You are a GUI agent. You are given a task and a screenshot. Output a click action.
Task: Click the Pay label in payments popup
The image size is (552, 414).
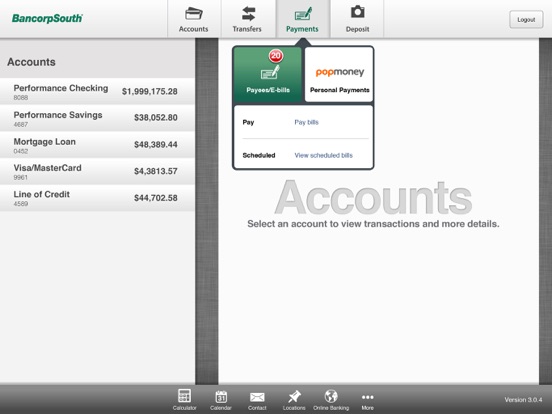(x=248, y=122)
